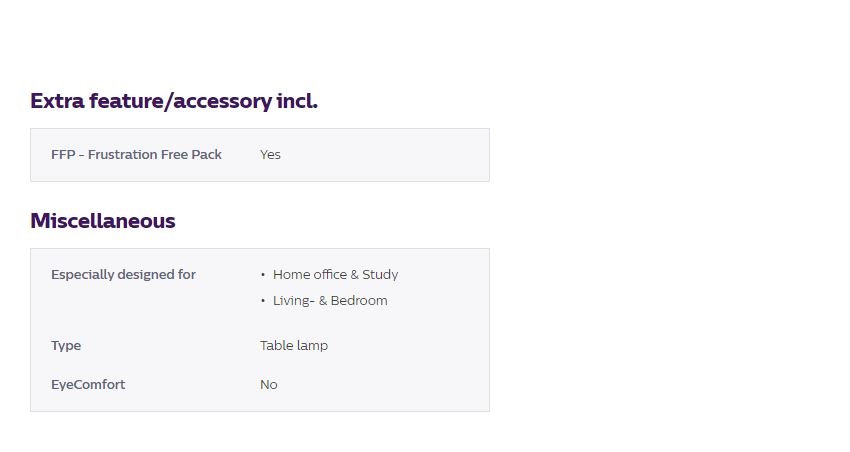Click the word 'Bedroom' in the list
The height and width of the screenshot is (452, 850).
coord(359,301)
